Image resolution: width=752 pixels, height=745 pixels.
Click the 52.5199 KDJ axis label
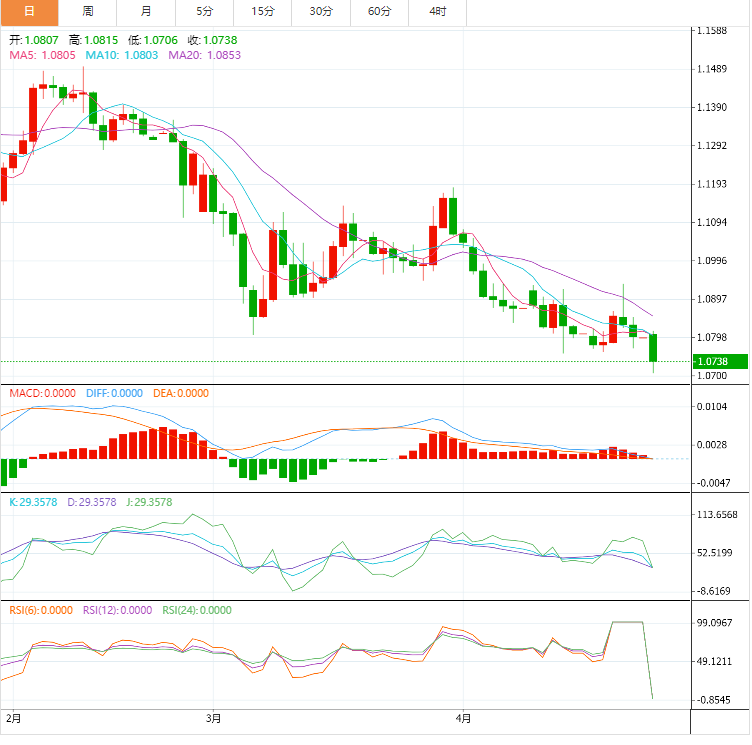[x=715, y=553]
